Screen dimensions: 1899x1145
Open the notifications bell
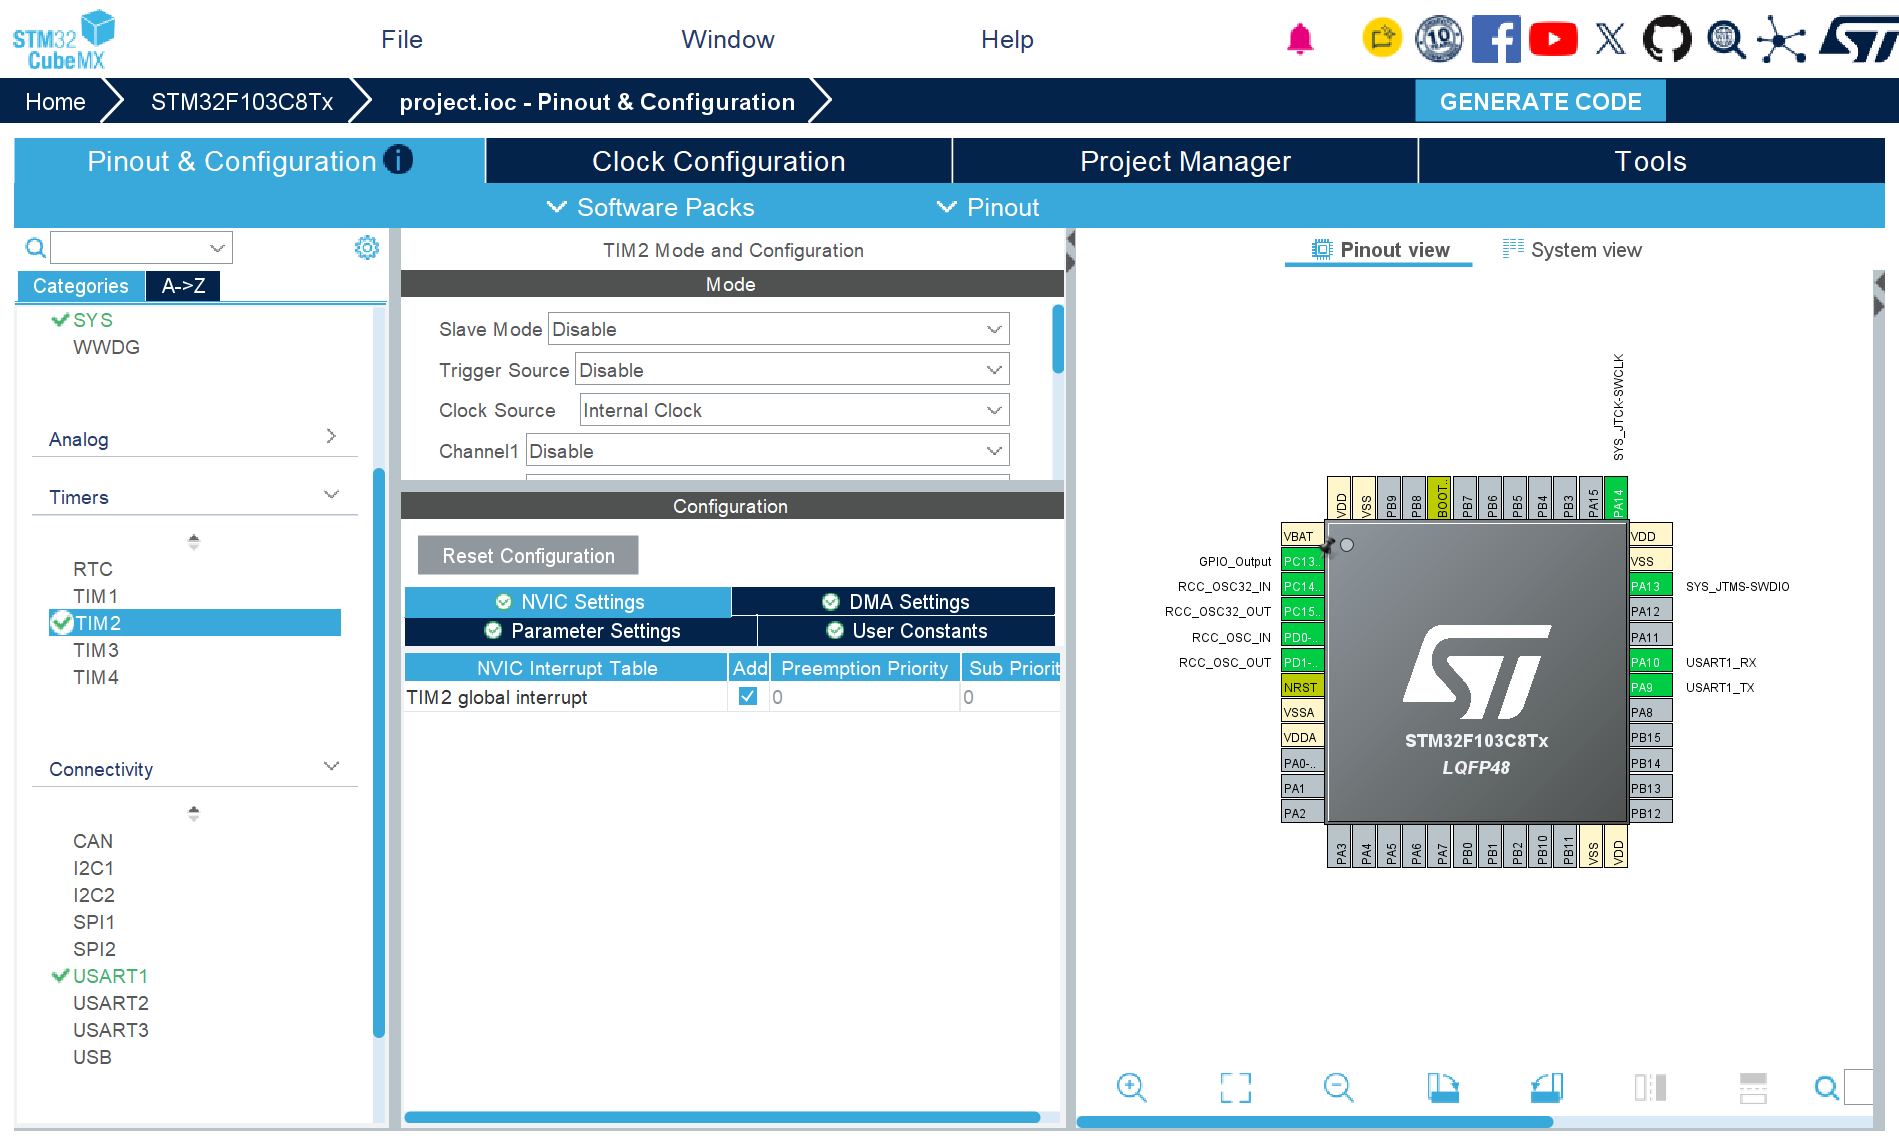tap(1300, 40)
